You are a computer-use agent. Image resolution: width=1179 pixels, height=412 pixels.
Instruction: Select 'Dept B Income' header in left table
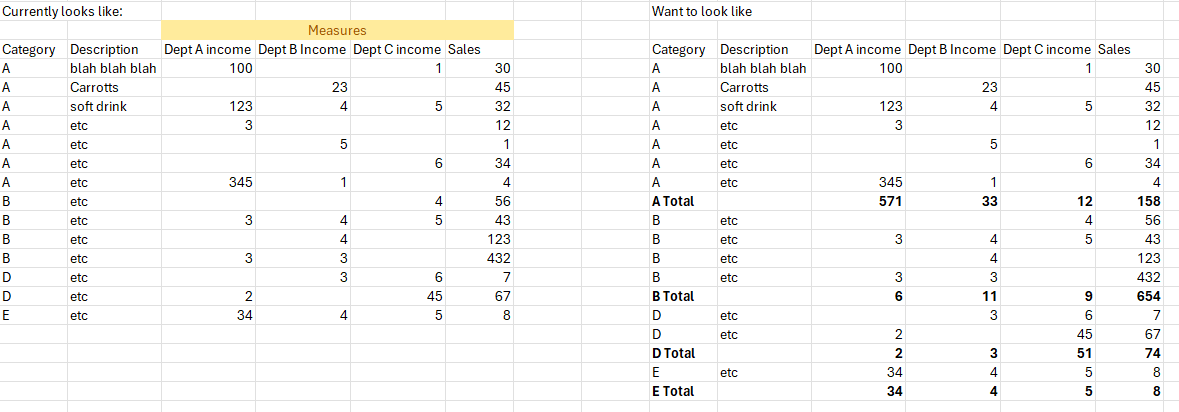(x=302, y=50)
